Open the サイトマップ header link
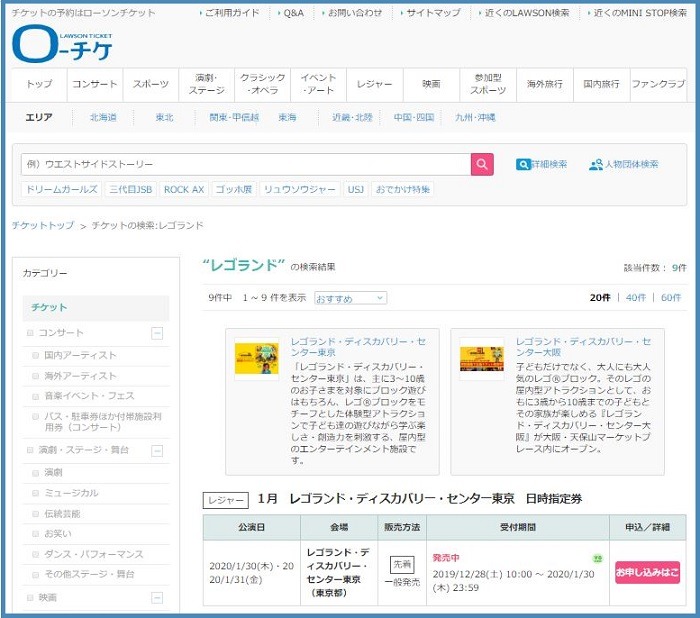 (433, 13)
